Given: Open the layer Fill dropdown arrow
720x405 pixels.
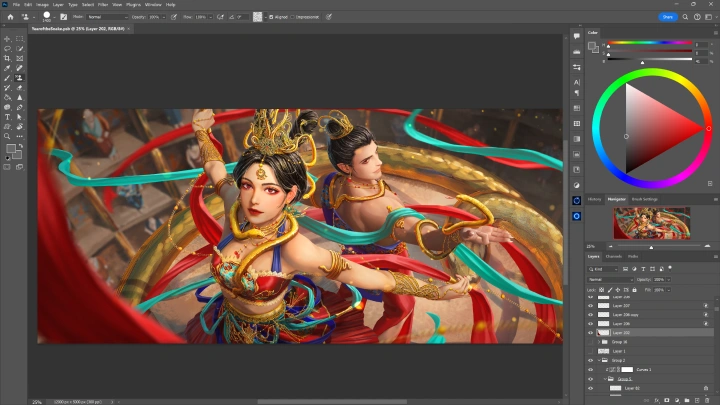Looking at the screenshot, I should (669, 290).
